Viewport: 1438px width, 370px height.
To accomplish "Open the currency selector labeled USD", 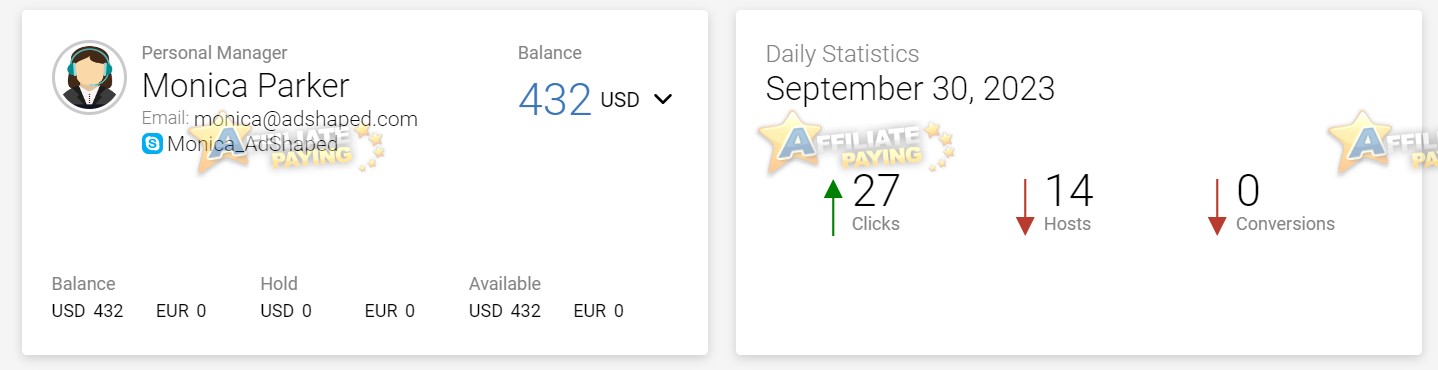I will 637,100.
